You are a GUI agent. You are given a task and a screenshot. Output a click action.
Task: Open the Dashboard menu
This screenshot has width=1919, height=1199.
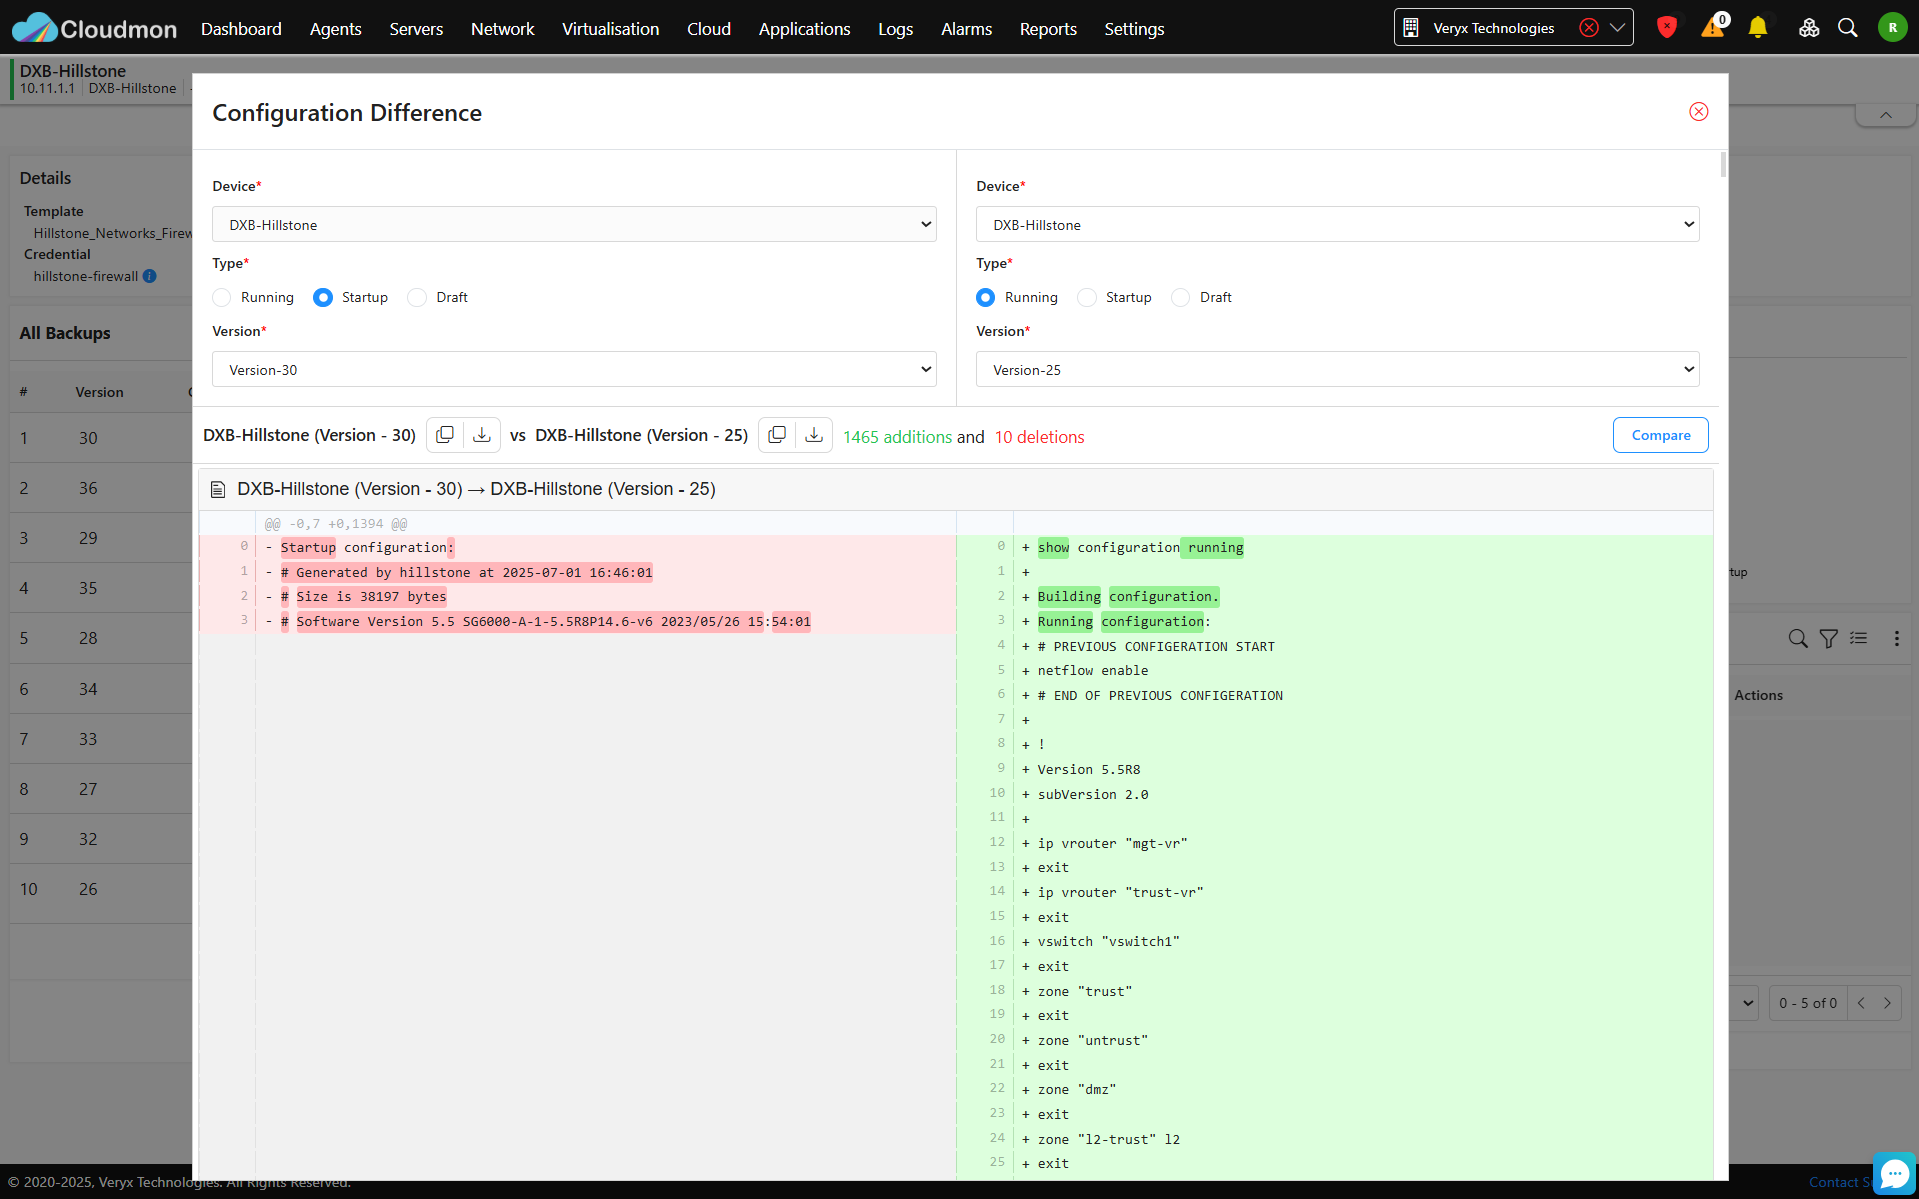point(241,29)
